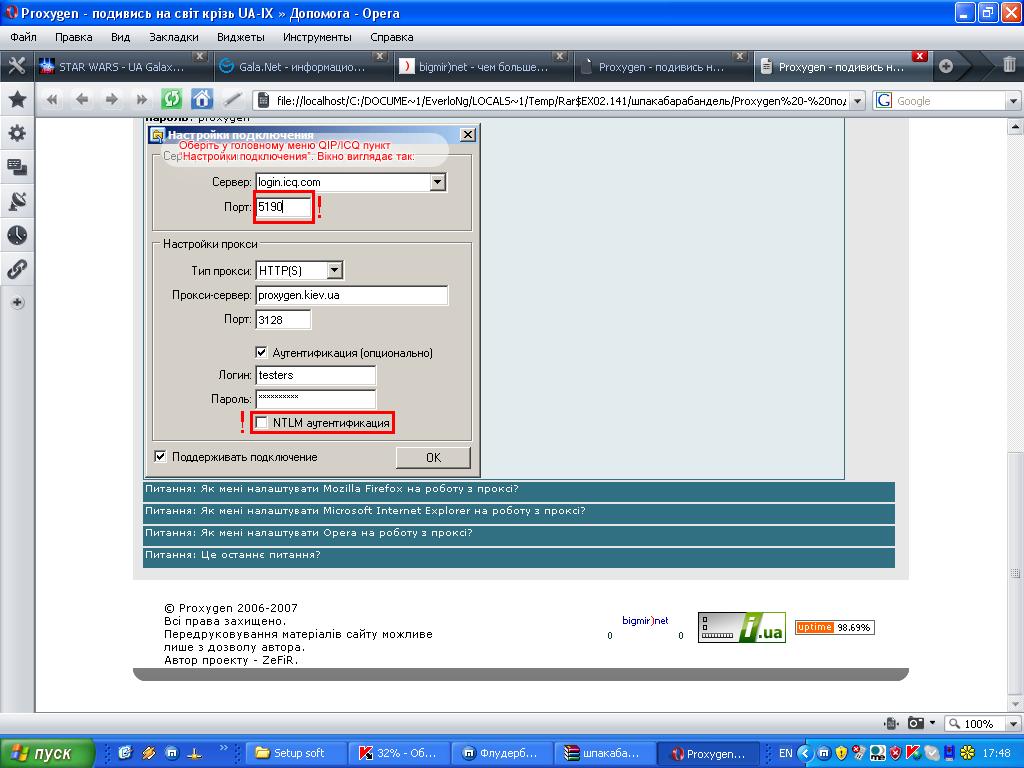Viewport: 1024px width, 768px height.
Task: Open the Links chain panel in sidebar
Action: [x=17, y=269]
